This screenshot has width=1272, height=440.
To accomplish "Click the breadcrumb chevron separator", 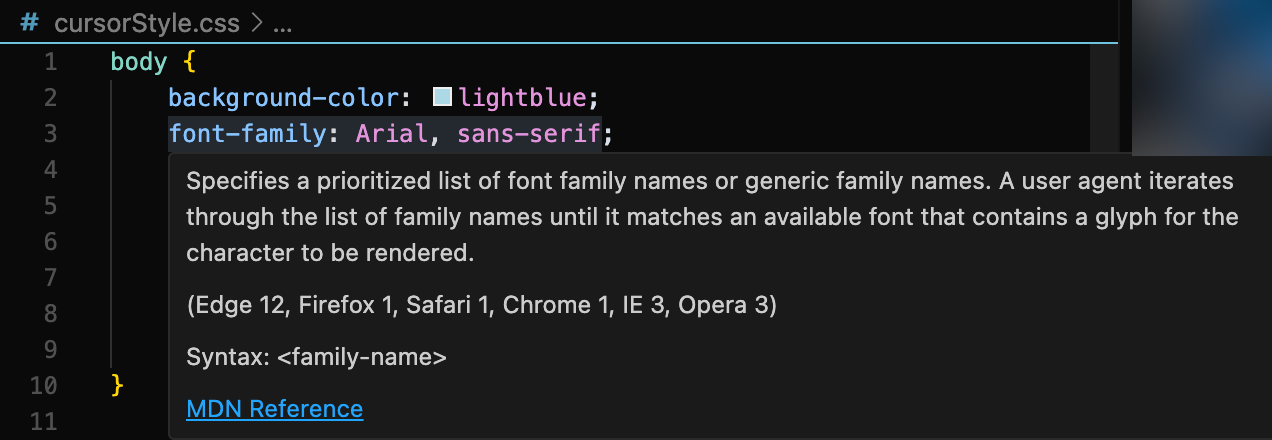I will click(x=258, y=23).
